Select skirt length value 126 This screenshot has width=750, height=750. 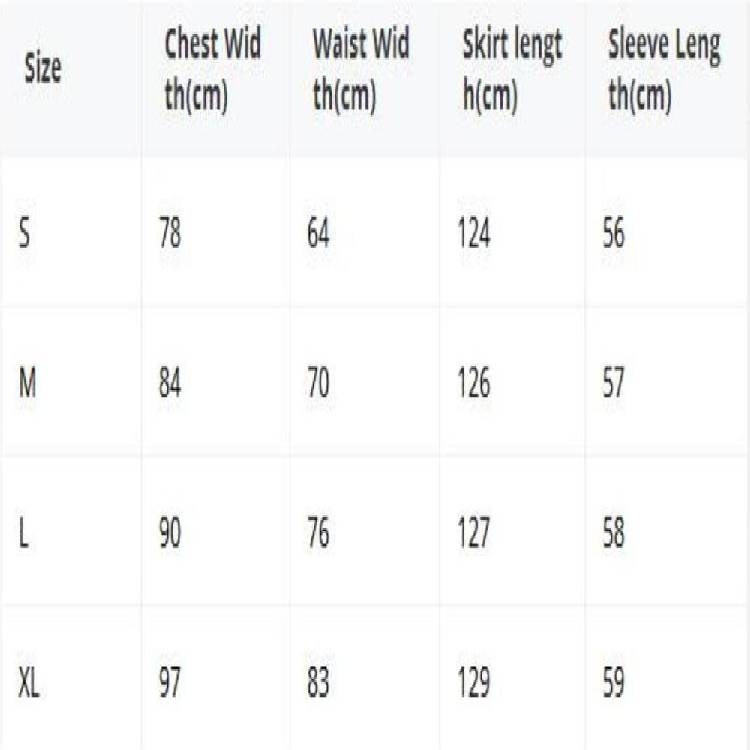pyautogui.click(x=473, y=384)
